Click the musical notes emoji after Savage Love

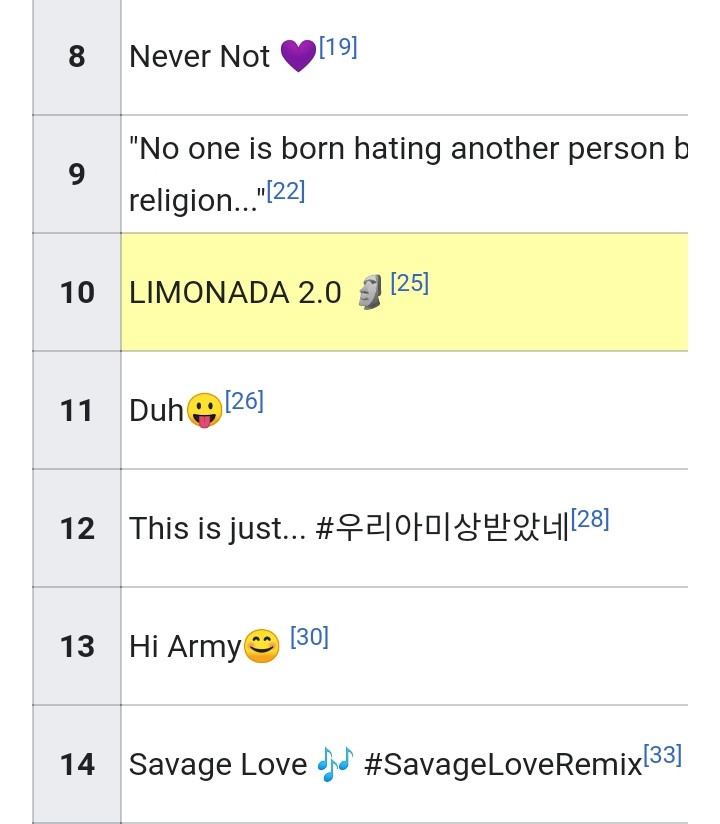coord(334,764)
